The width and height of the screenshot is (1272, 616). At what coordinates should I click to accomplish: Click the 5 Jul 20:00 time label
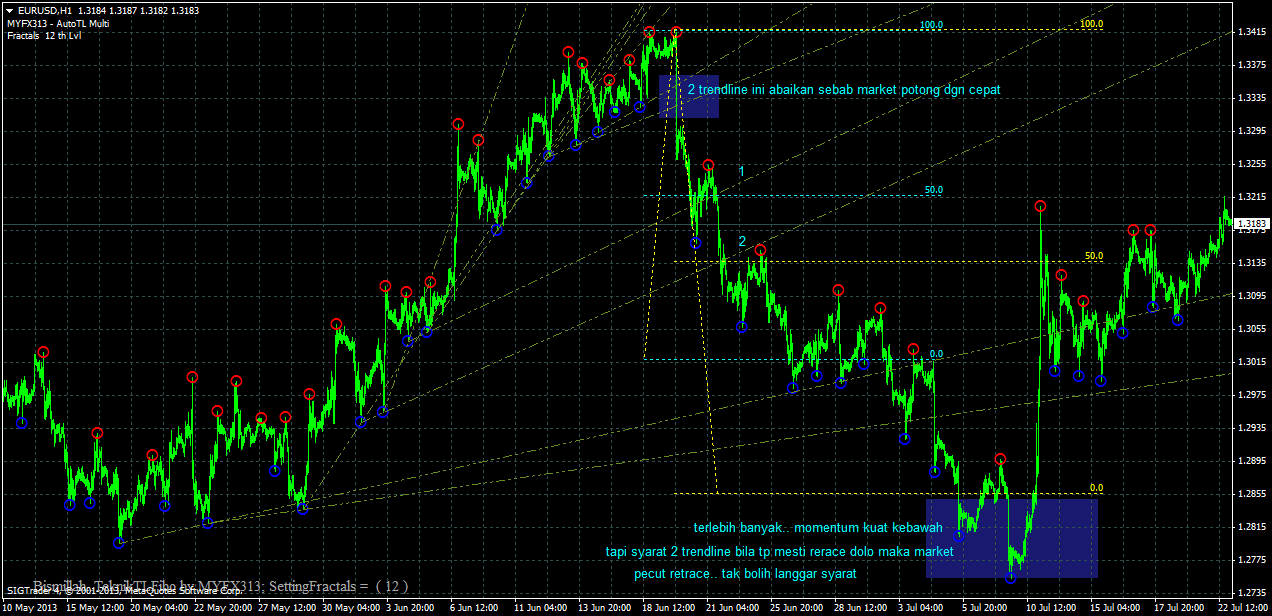985,607
